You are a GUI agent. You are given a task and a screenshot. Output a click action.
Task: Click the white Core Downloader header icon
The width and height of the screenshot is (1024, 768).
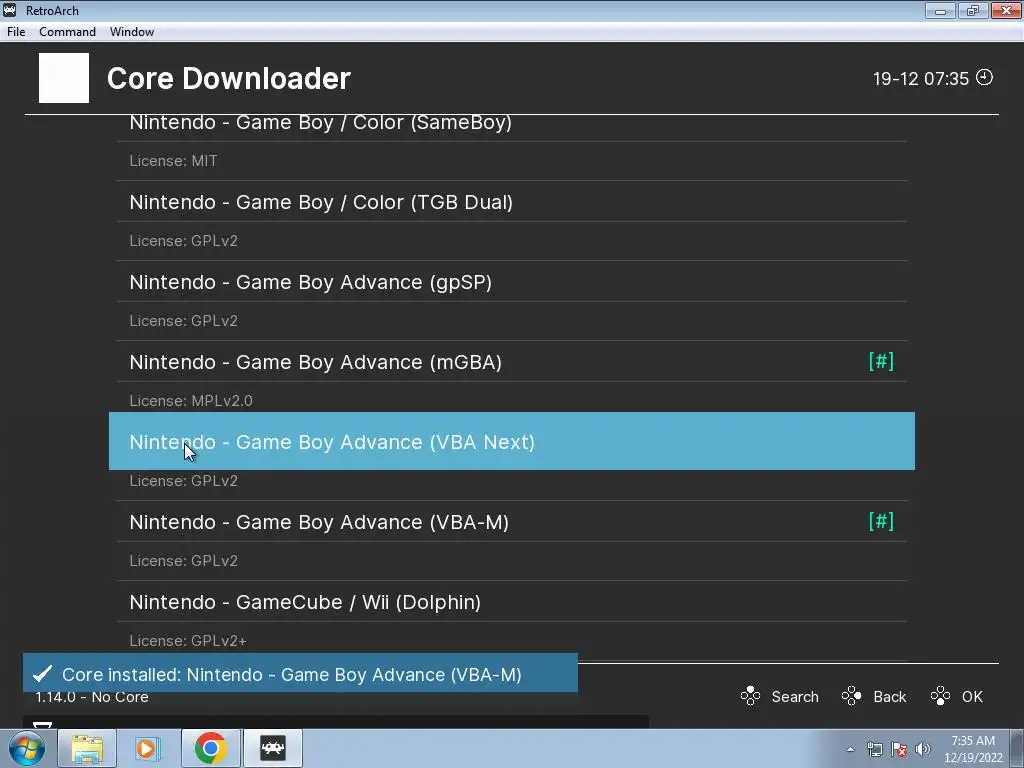[x=64, y=78]
